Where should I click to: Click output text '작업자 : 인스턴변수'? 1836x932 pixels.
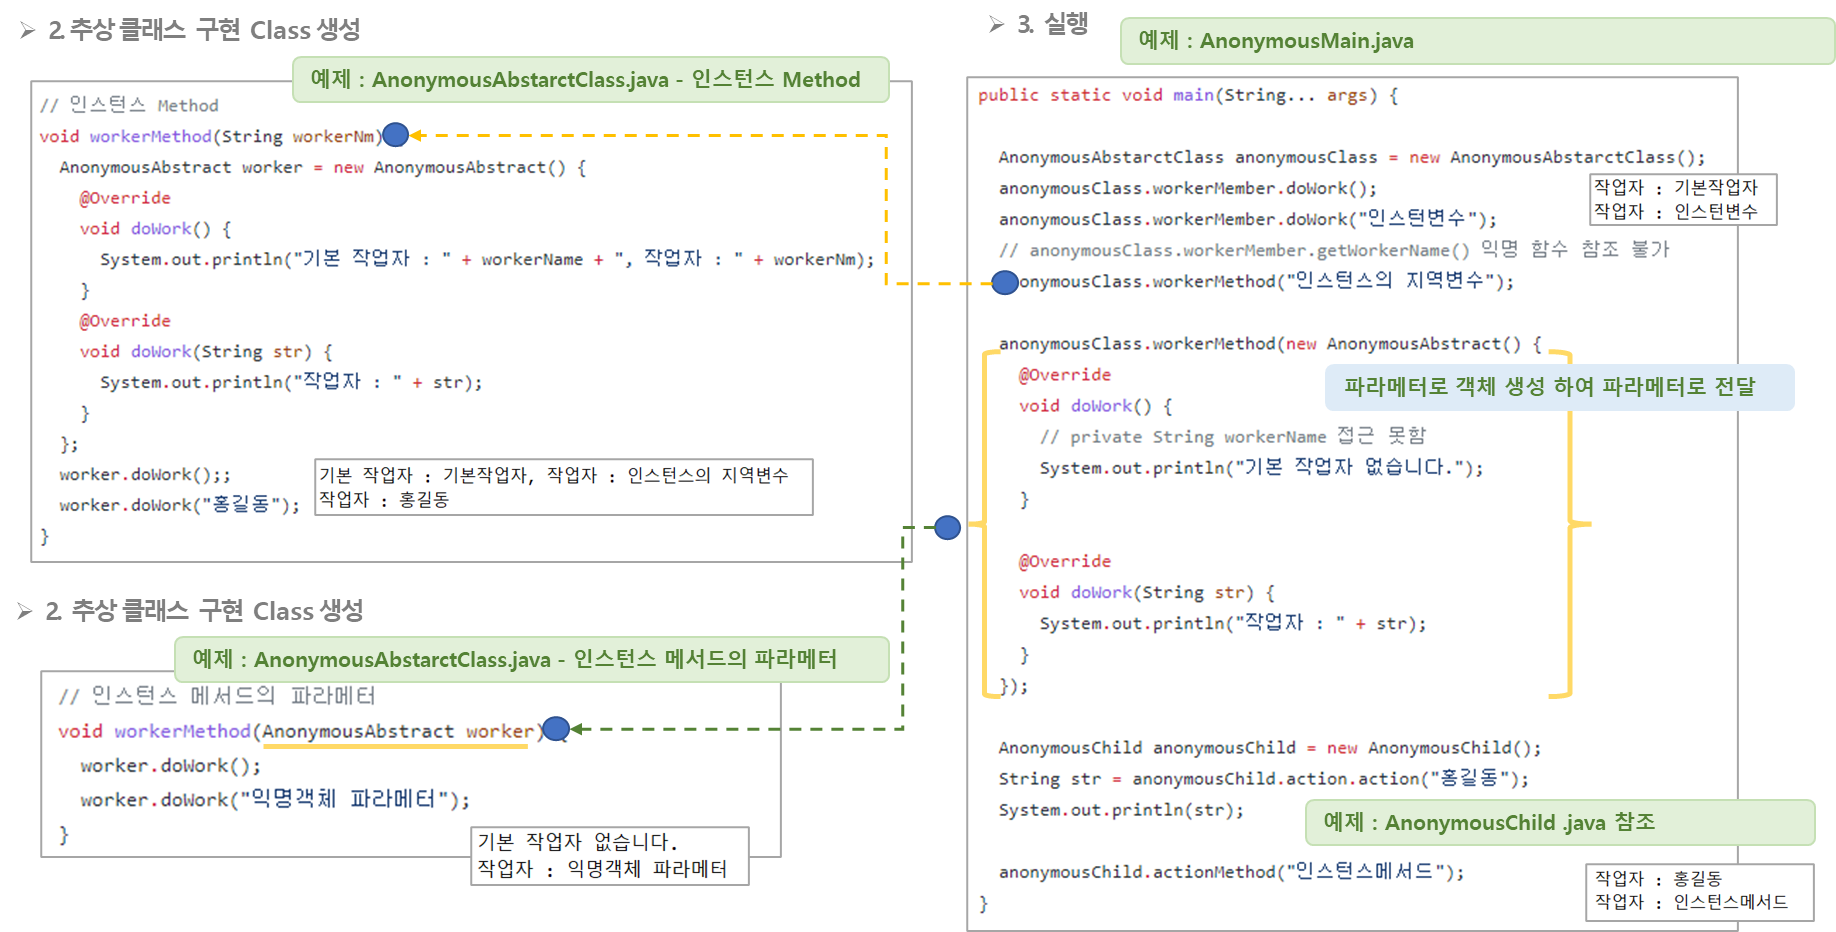(x=1675, y=211)
